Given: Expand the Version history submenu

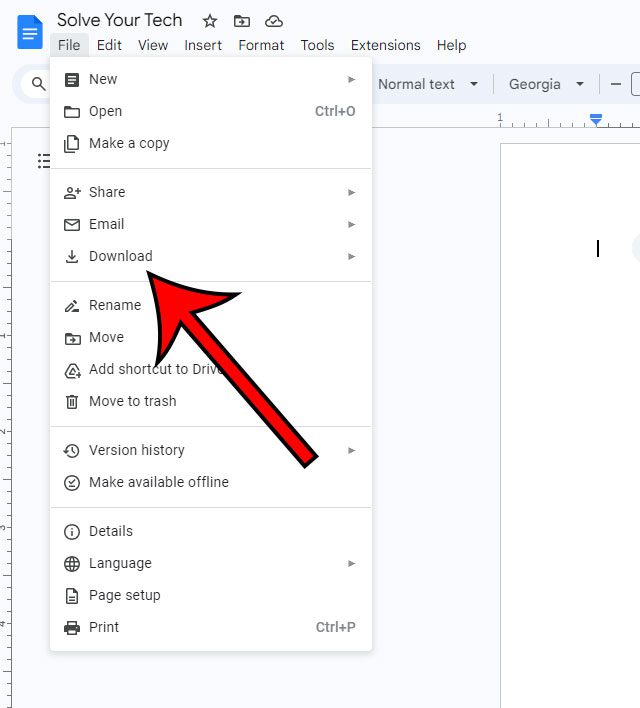Looking at the screenshot, I should tap(136, 450).
